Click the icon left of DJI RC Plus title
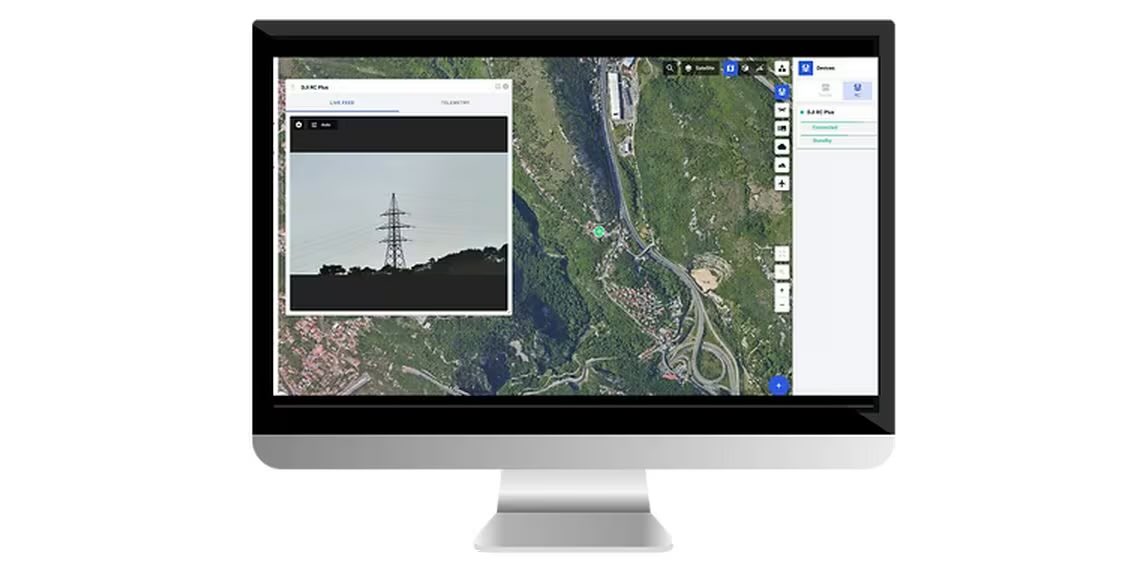 293,87
